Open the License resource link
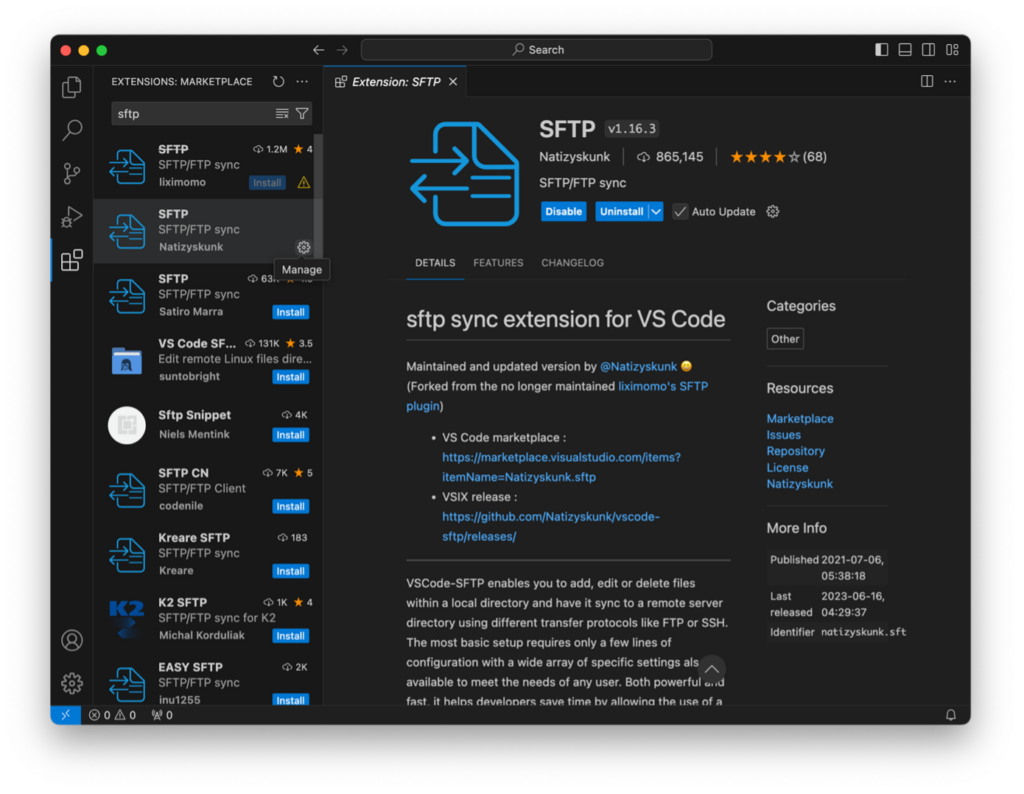This screenshot has width=1024, height=794. click(787, 468)
